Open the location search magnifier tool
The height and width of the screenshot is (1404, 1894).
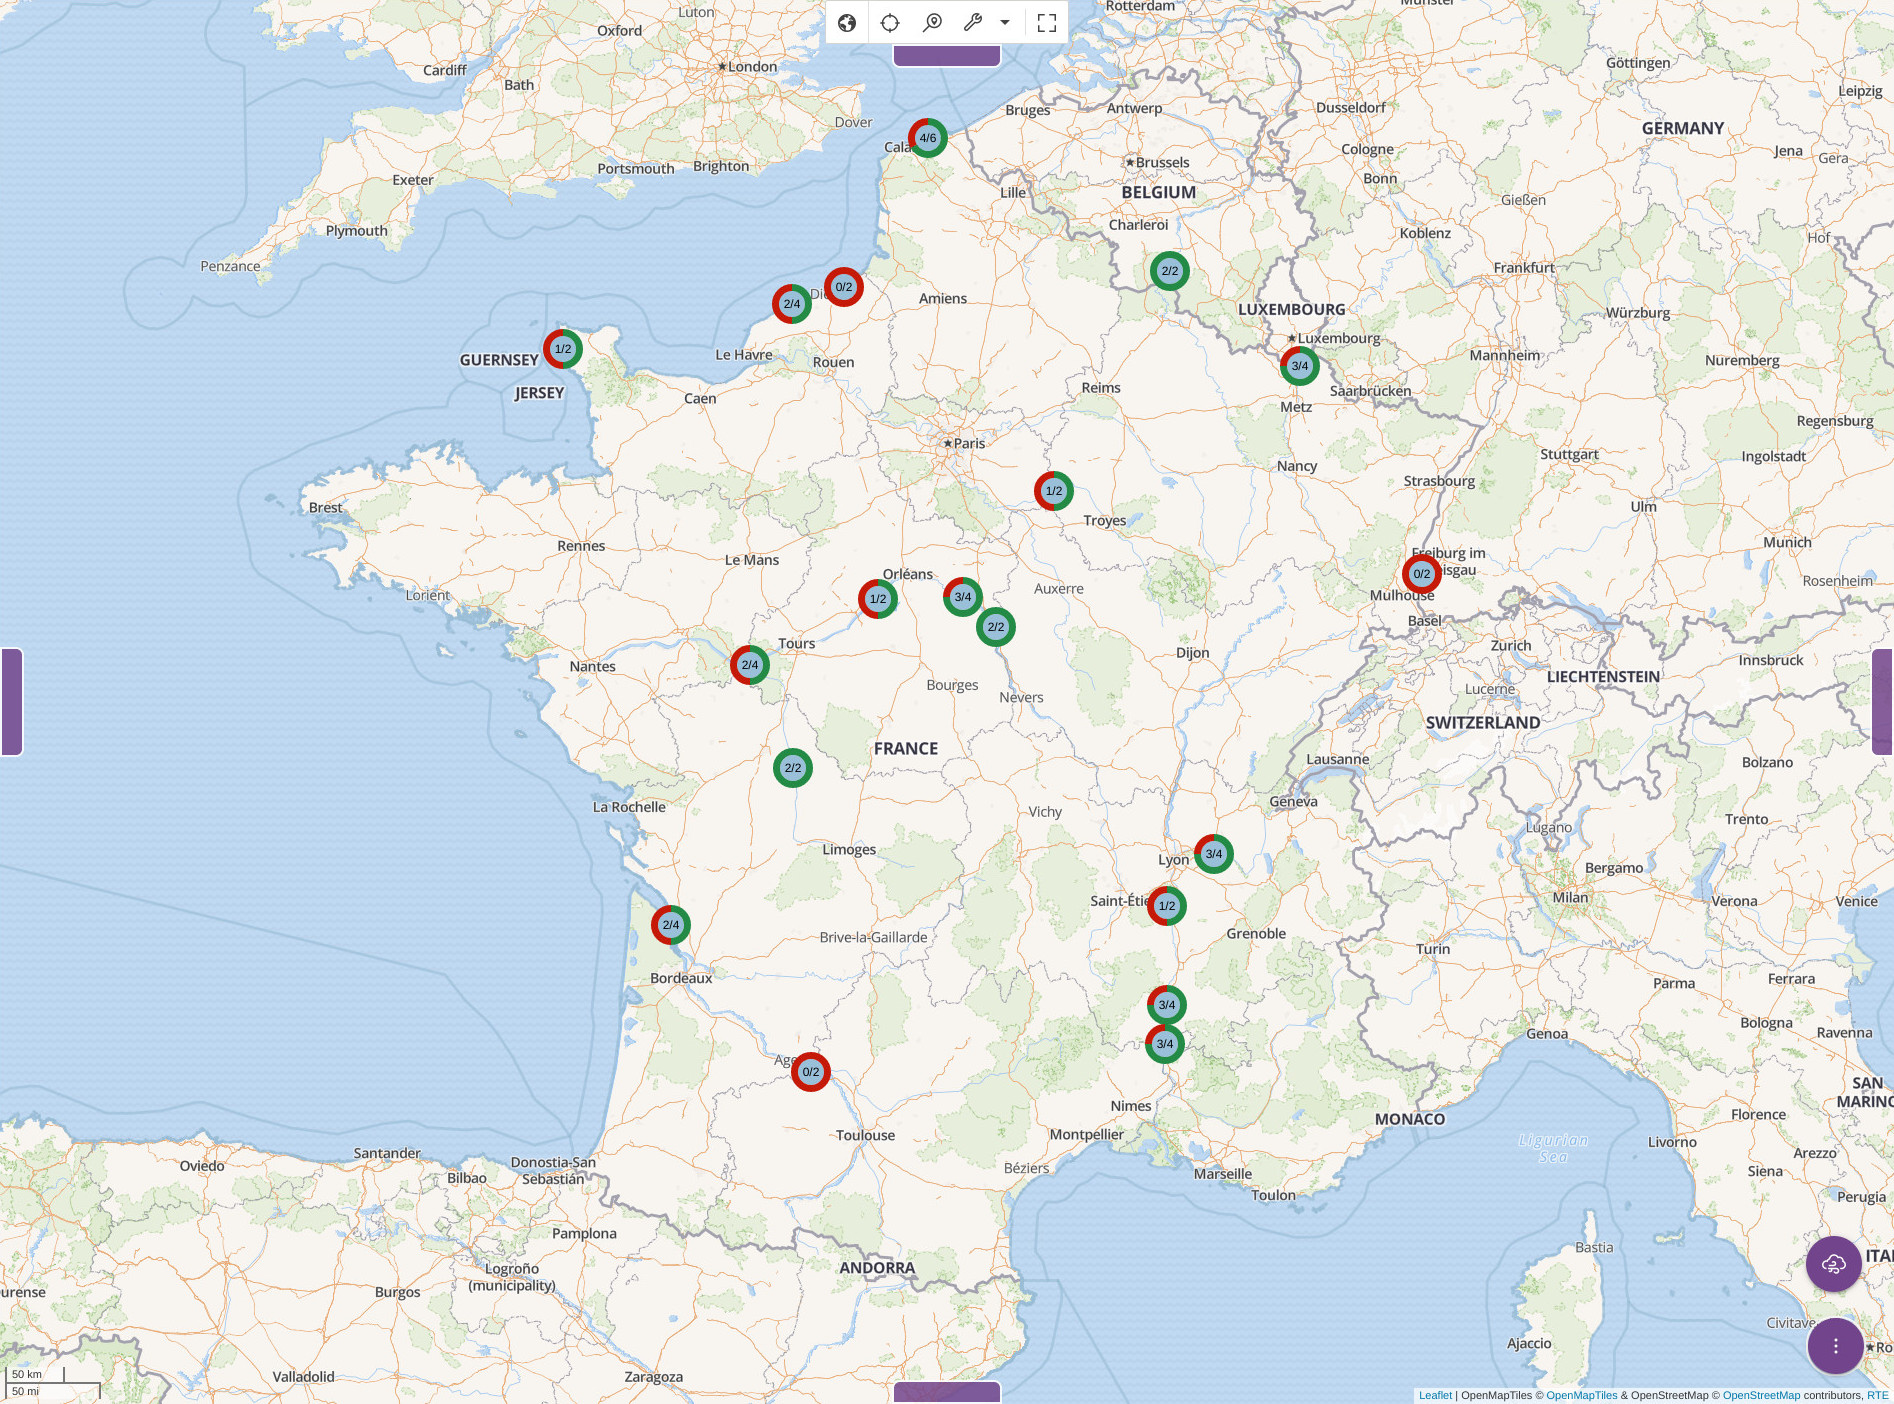pyautogui.click(x=932, y=23)
